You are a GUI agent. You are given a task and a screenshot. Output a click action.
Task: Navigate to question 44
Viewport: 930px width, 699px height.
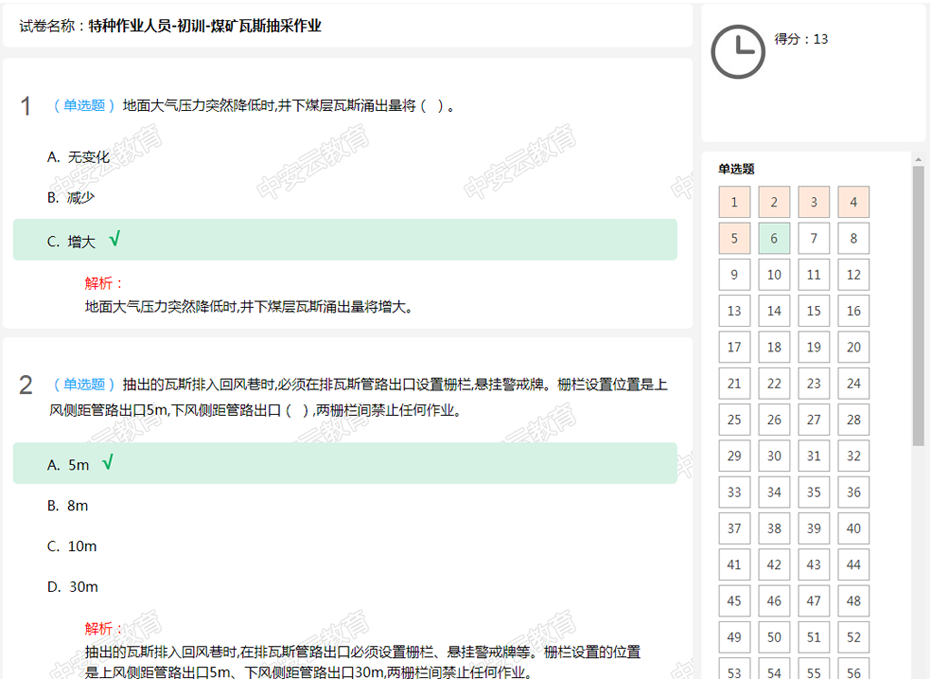tap(853, 564)
